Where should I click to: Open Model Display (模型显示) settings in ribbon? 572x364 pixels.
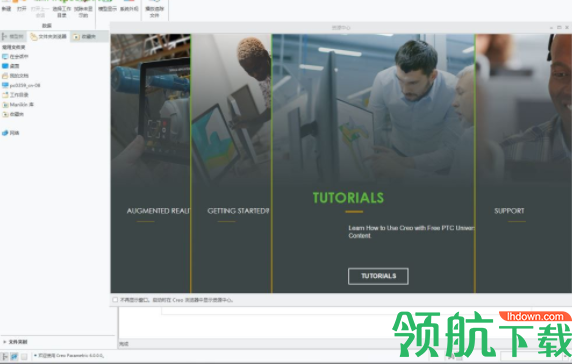107,7
